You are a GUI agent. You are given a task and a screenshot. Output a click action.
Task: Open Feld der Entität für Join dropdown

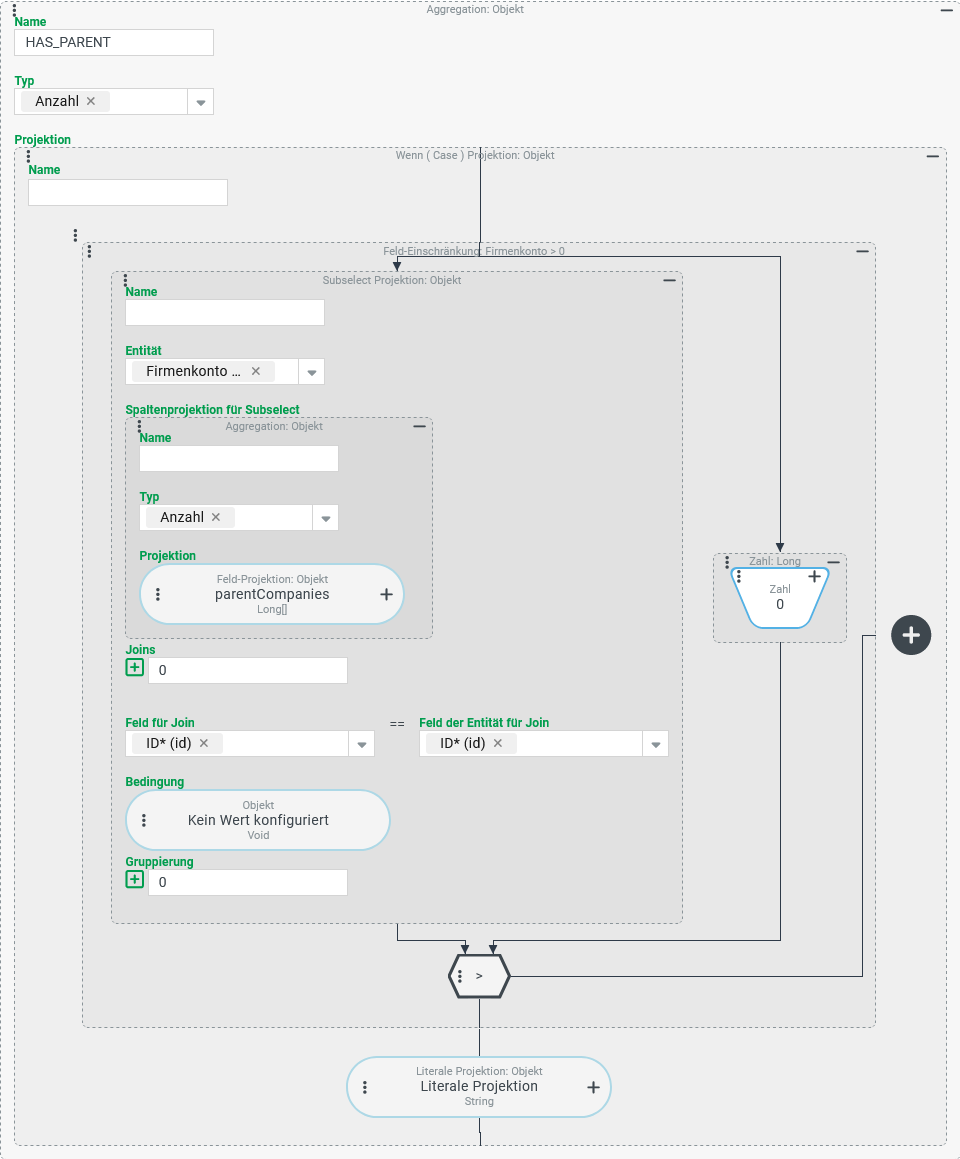coord(655,744)
